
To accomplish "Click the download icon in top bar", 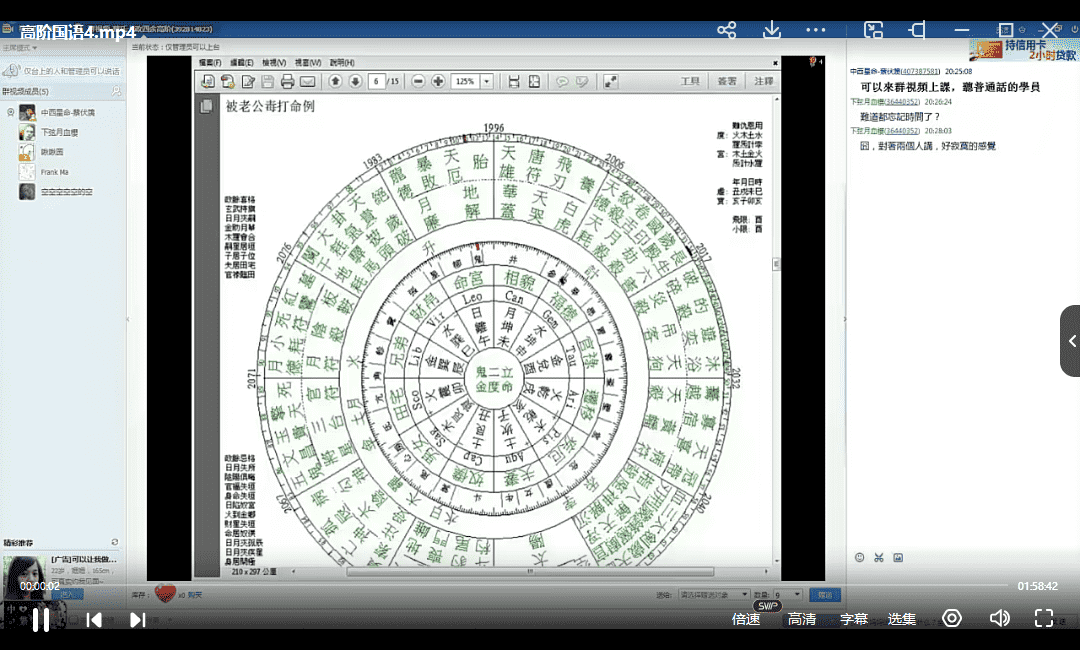I will [771, 30].
